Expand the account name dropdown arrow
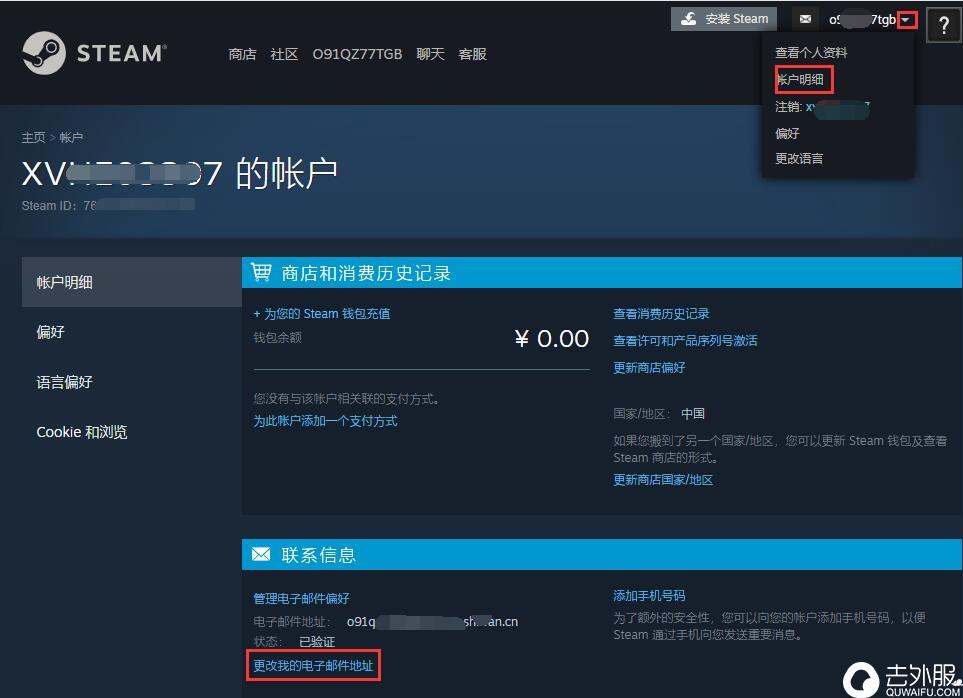This screenshot has height=698, width=963. (906, 20)
